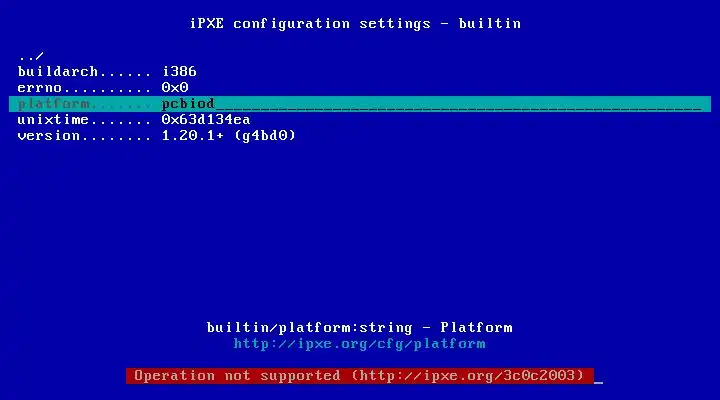Click the red Operation not supported error bar
Image resolution: width=720 pixels, height=400 pixels.
[x=360, y=376]
